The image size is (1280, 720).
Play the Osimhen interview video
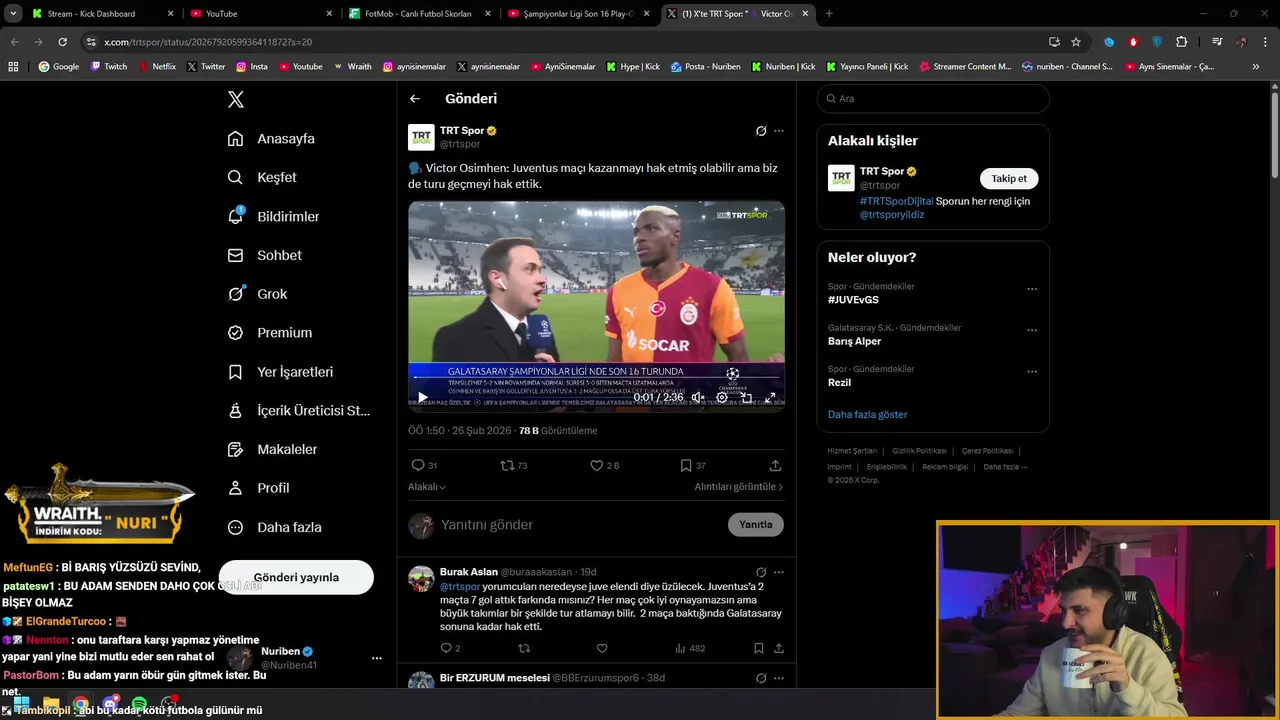click(x=422, y=397)
